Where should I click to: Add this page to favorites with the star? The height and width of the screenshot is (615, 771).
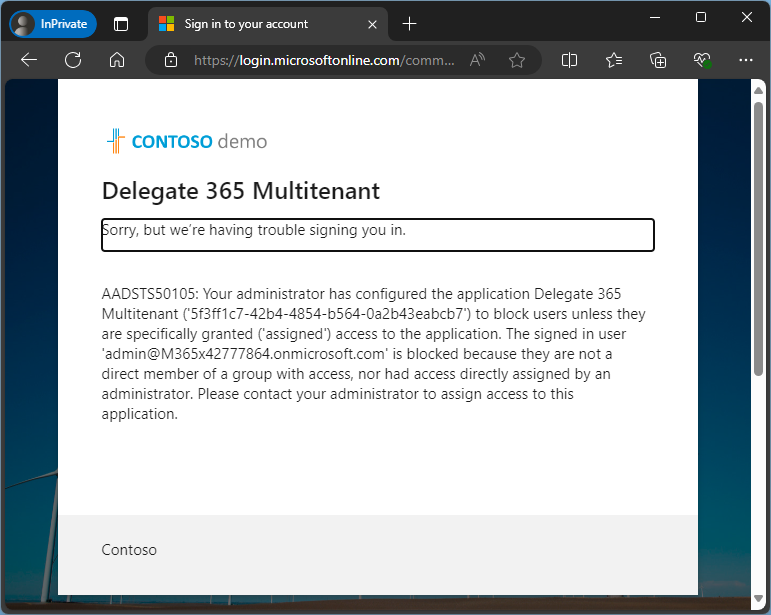tap(517, 60)
